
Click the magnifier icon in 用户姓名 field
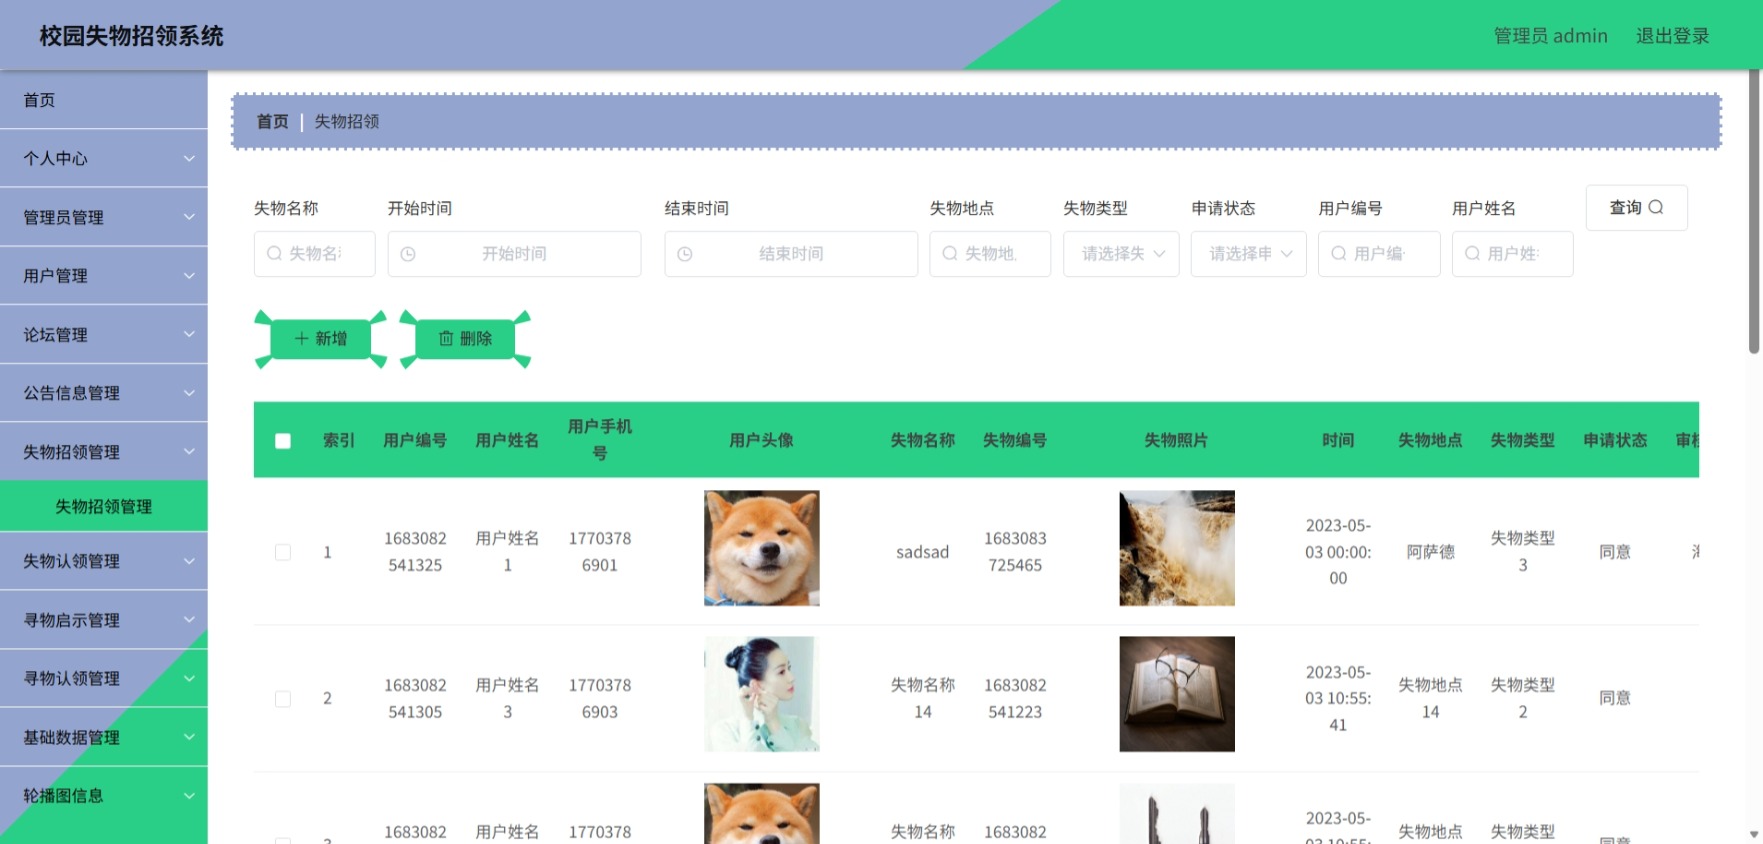pyautogui.click(x=1472, y=254)
